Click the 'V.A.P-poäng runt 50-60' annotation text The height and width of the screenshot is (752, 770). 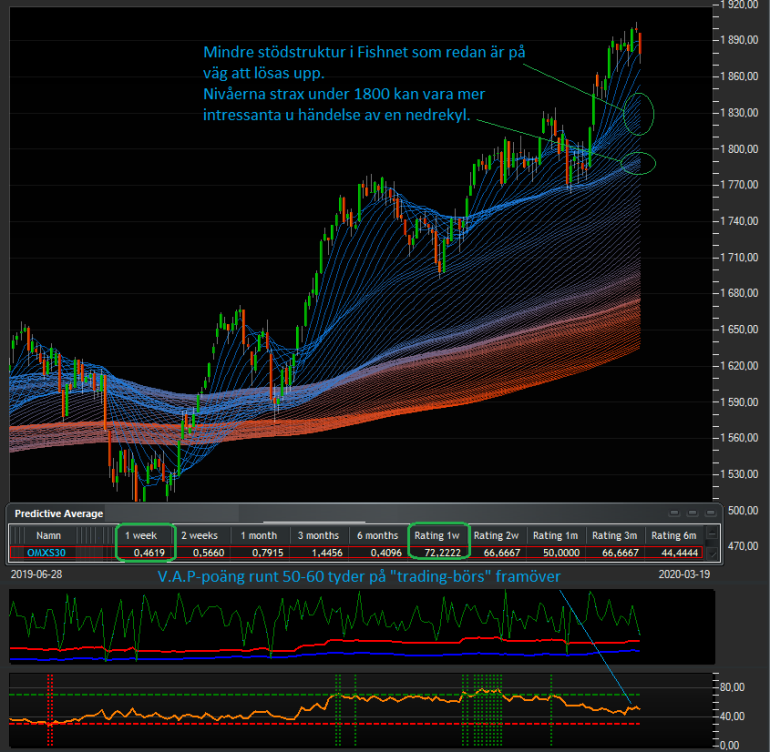coord(359,577)
